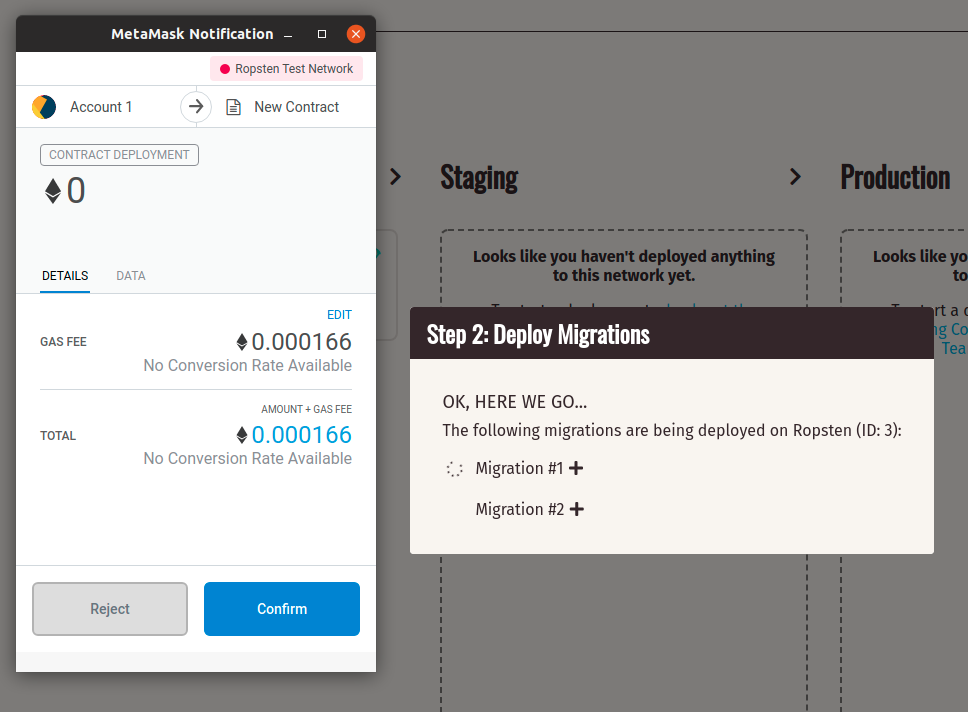968x712 pixels.
Task: Click the chevron arrow before Staging
Action: [395, 177]
